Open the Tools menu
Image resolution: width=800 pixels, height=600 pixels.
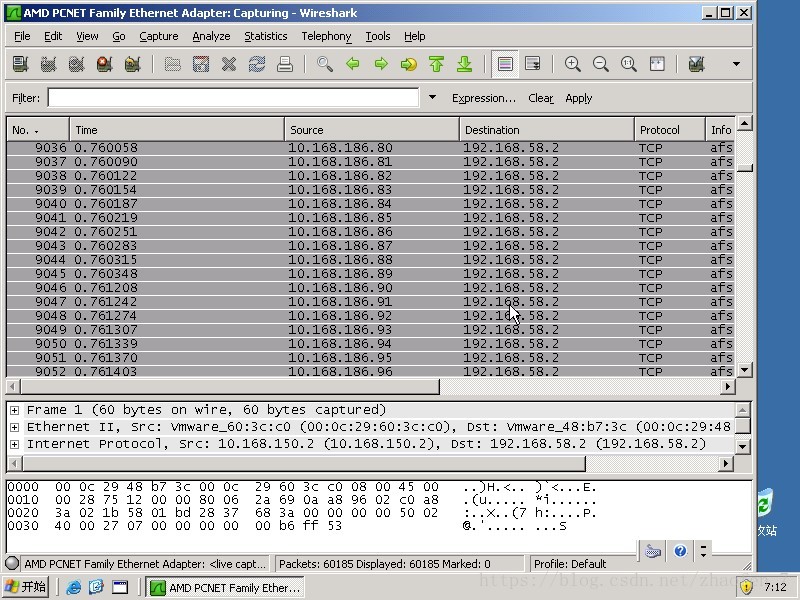coord(378,36)
